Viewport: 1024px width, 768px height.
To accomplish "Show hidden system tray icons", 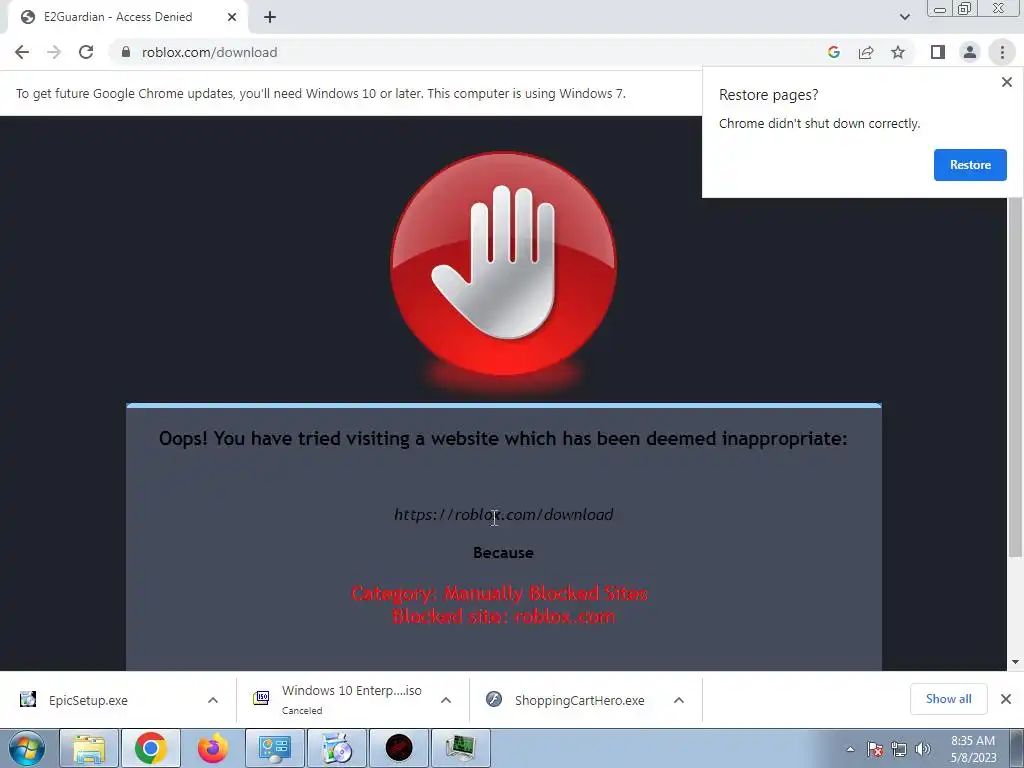I will 850,749.
